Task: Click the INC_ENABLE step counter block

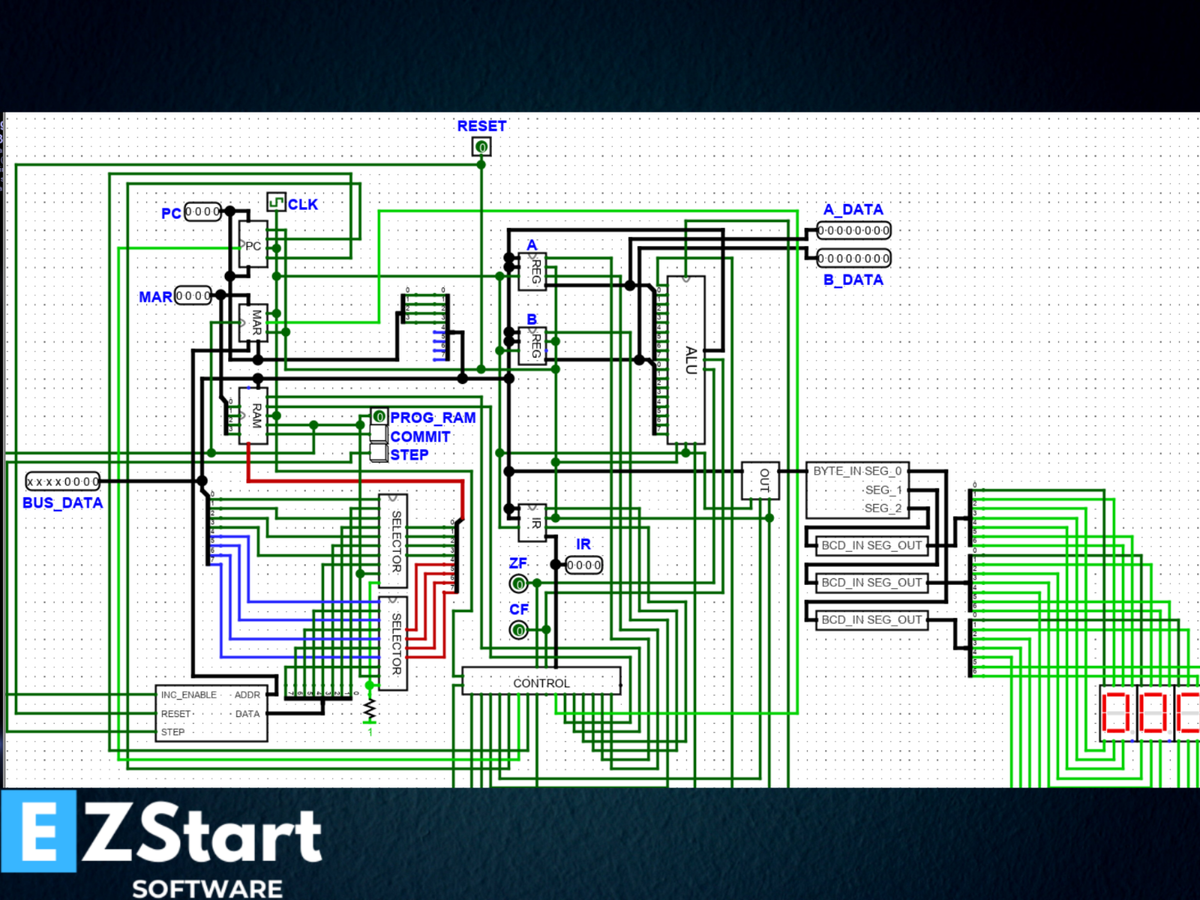Action: pyautogui.click(x=212, y=712)
